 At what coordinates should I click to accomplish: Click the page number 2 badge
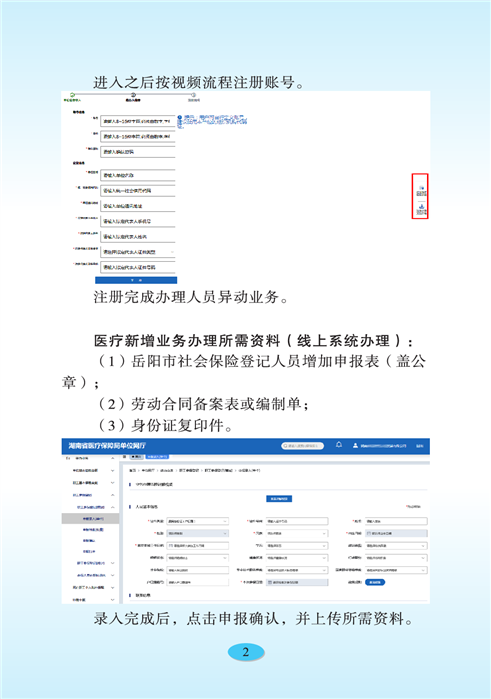coord(246,652)
